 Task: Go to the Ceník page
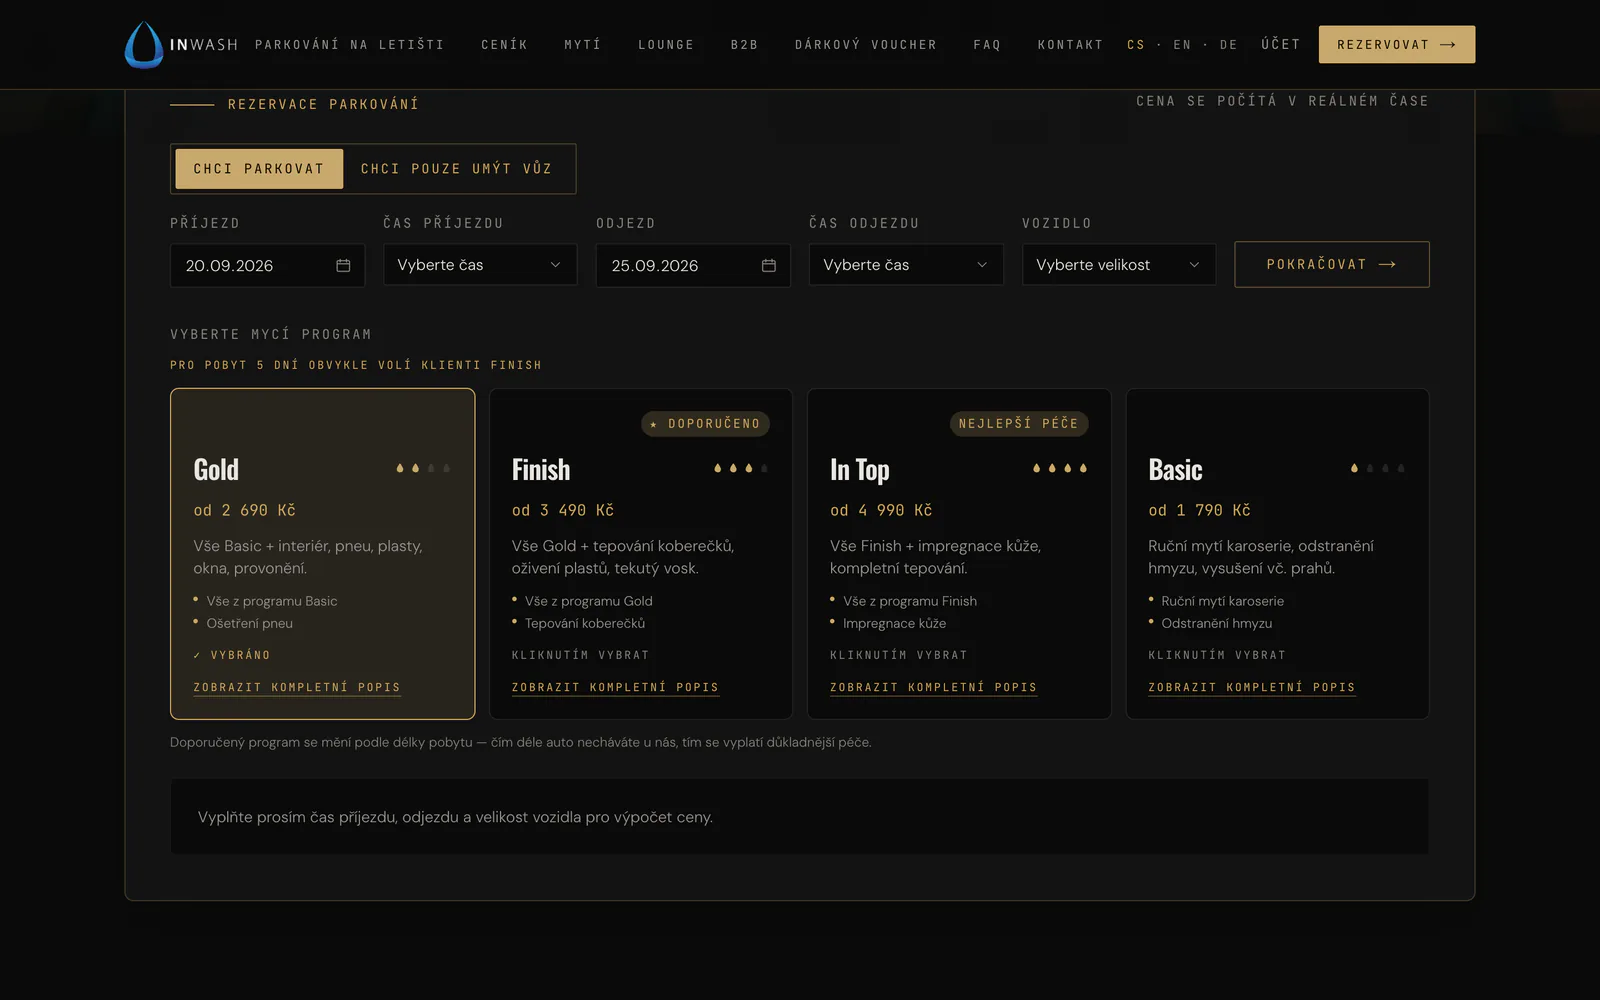point(505,45)
